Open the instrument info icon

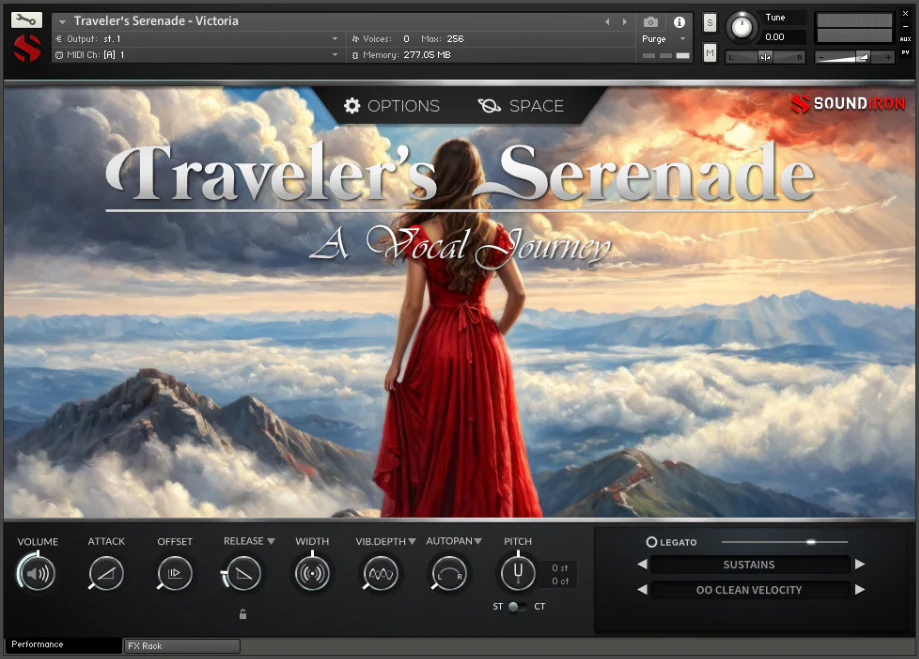point(679,22)
